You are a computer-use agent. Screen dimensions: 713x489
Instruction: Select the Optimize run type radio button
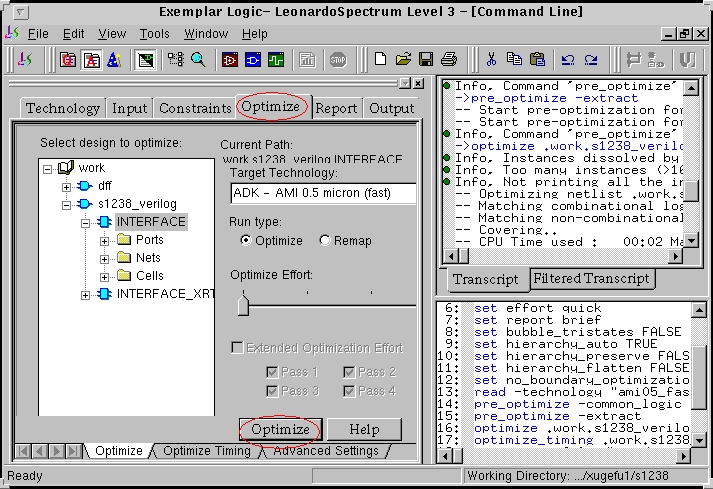pyautogui.click(x=246, y=240)
